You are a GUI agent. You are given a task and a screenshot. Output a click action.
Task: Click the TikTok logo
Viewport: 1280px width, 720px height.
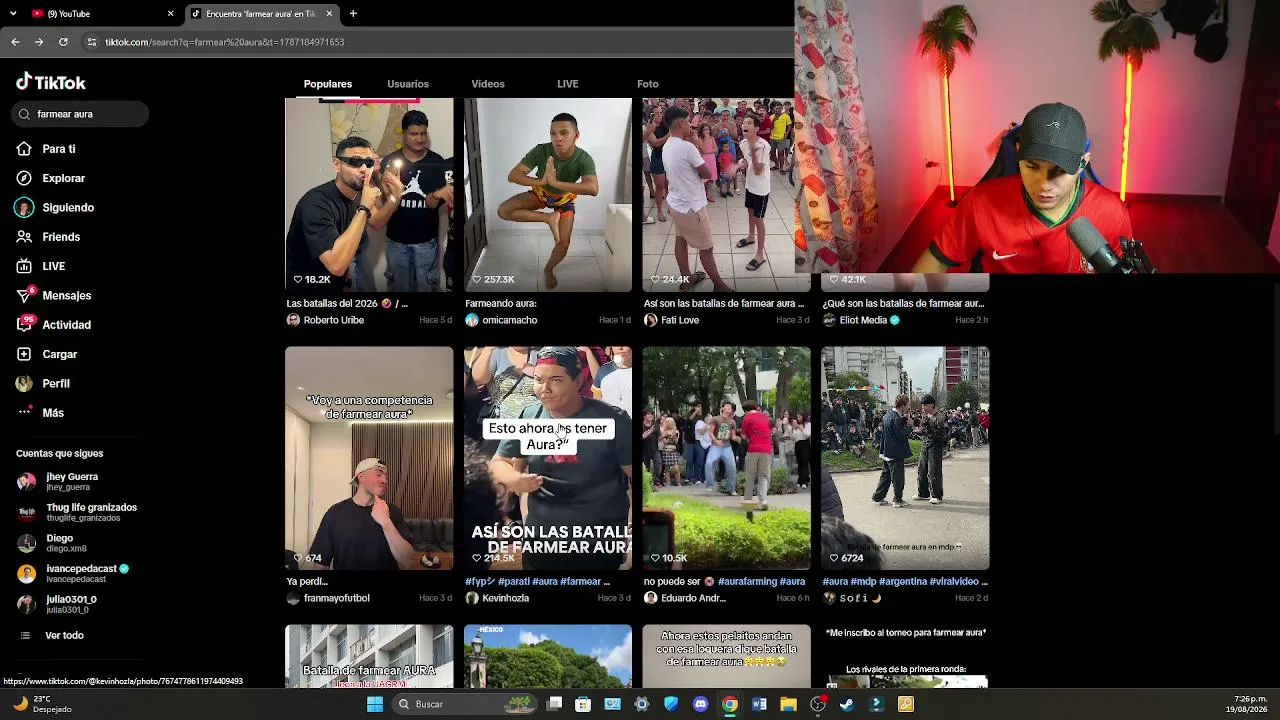pos(51,83)
